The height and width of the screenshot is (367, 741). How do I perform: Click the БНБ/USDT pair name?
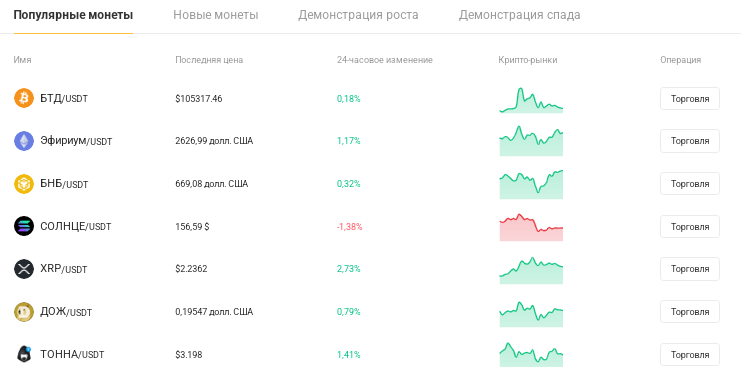(64, 184)
